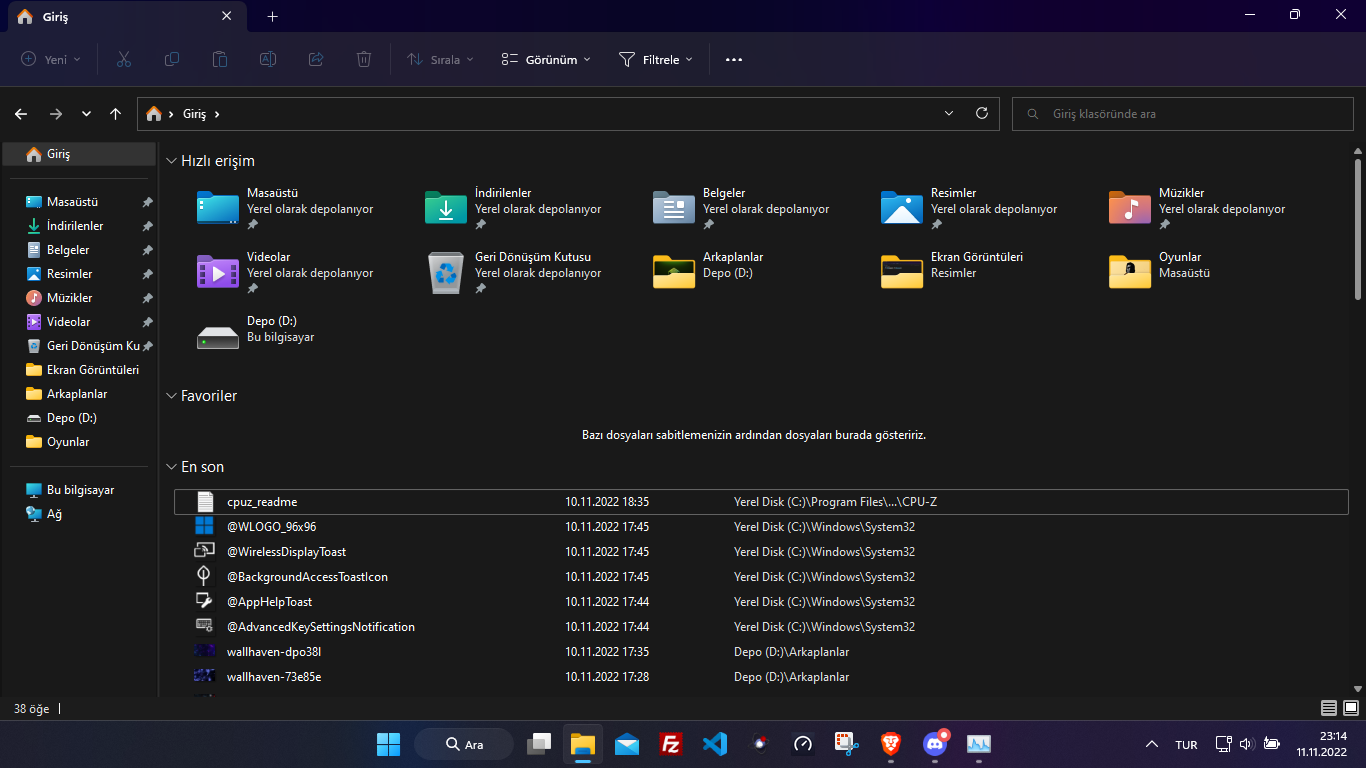
Task: Click the Giriş klasöründe ara search box
Action: coord(1180,114)
